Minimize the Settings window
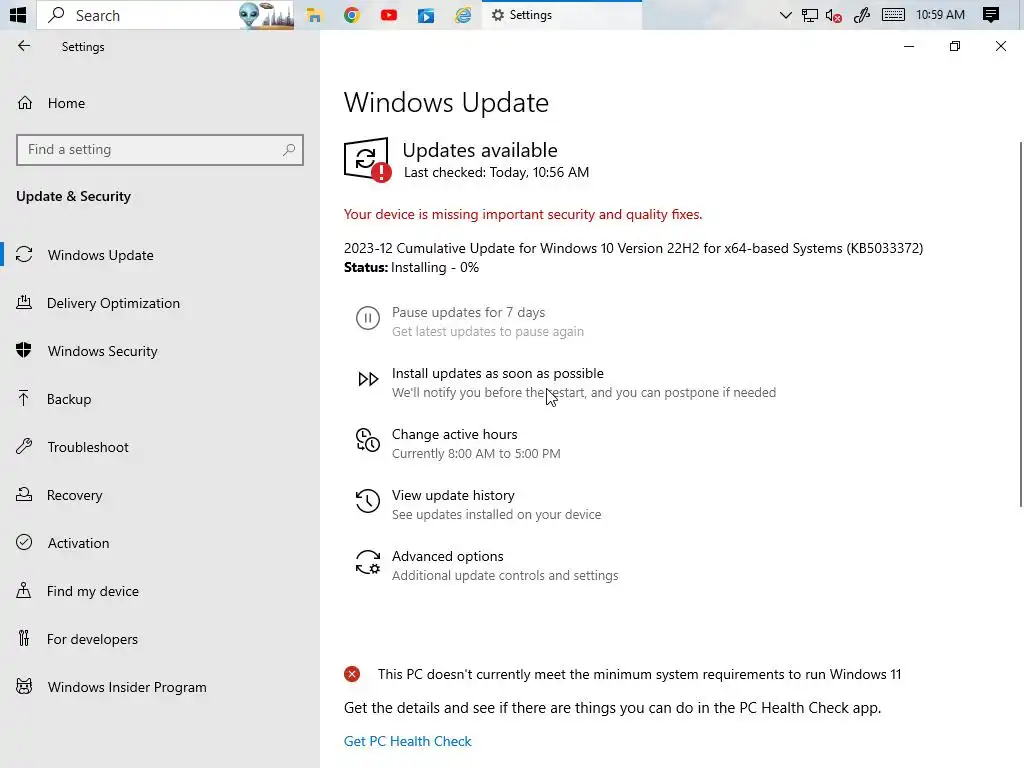The height and width of the screenshot is (768, 1024). pos(908,46)
